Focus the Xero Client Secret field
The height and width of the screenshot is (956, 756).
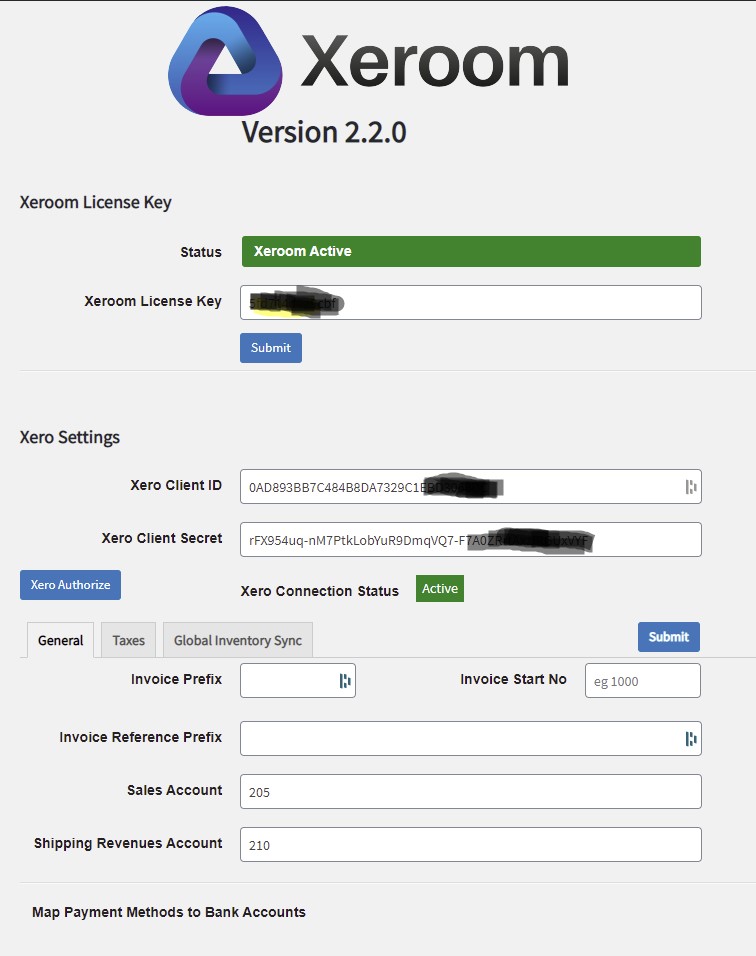point(471,540)
